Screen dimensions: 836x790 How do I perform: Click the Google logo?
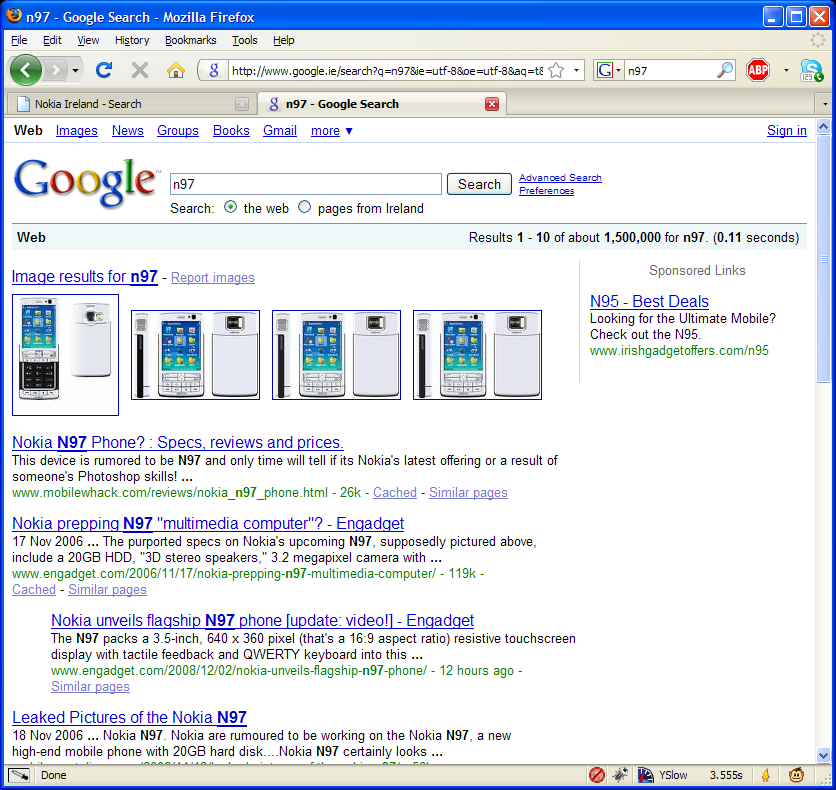click(x=86, y=183)
